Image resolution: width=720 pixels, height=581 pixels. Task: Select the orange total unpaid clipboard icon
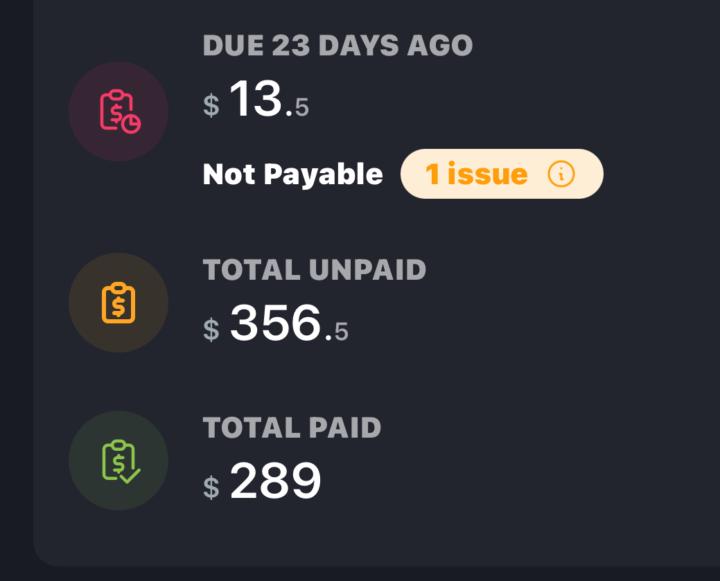click(118, 302)
